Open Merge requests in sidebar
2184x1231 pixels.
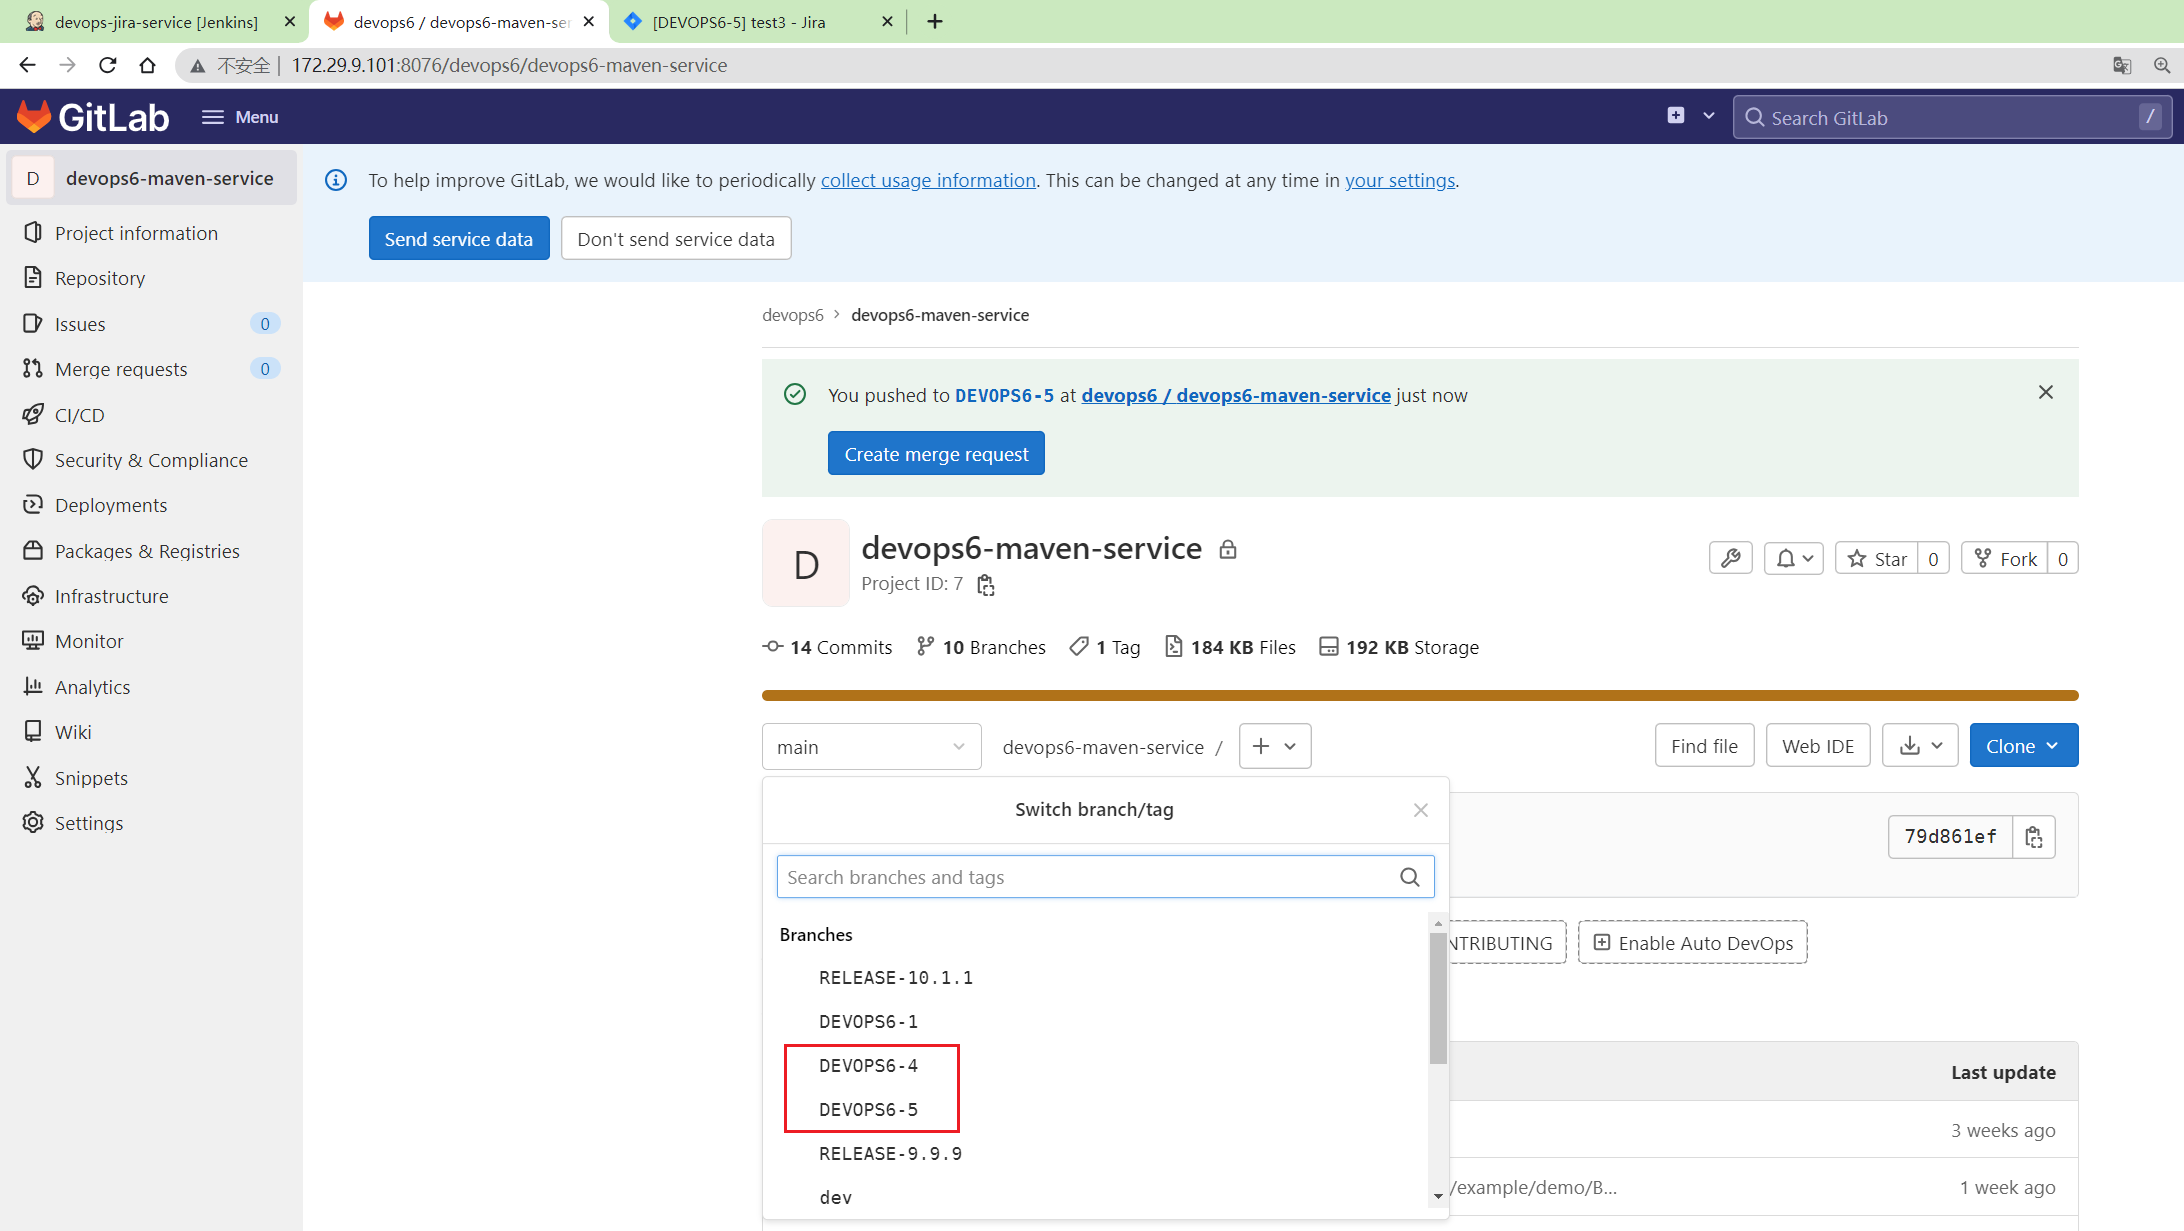click(x=121, y=369)
